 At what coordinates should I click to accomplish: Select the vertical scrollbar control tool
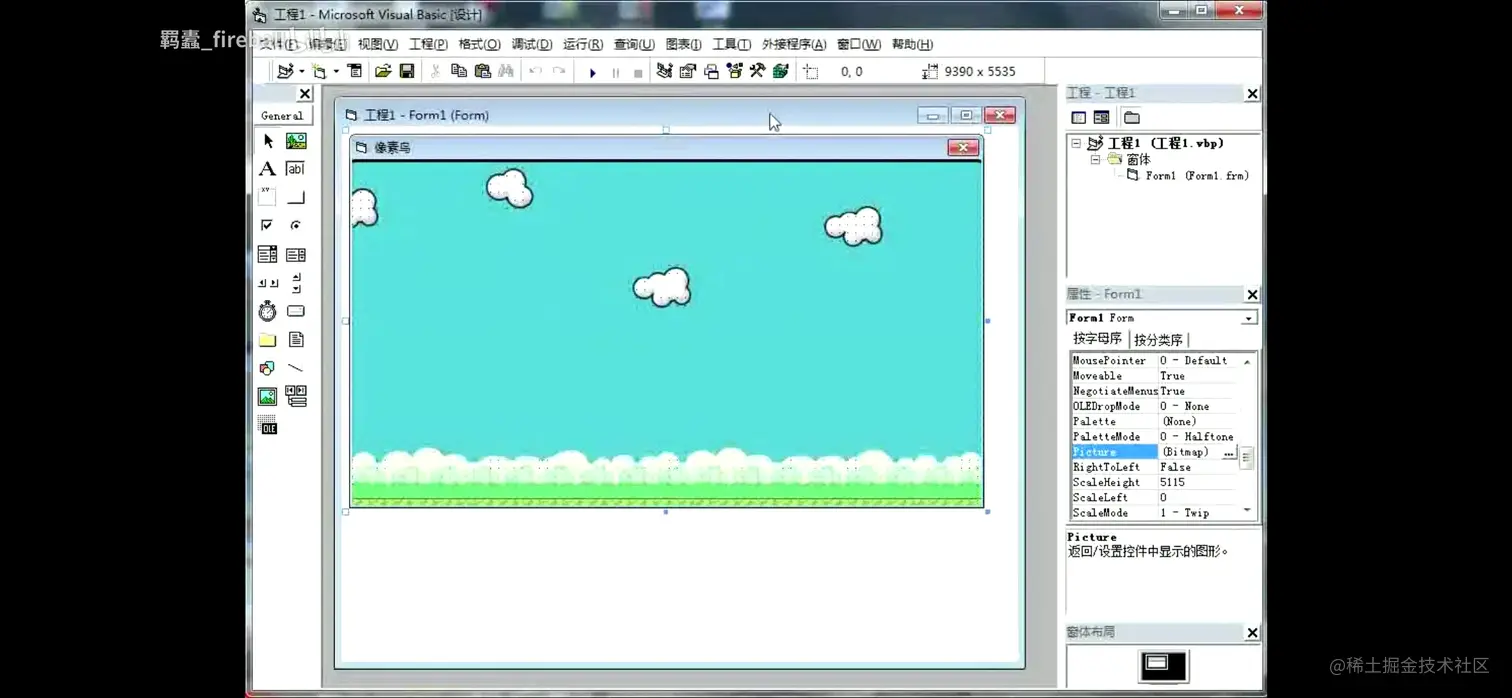[296, 283]
